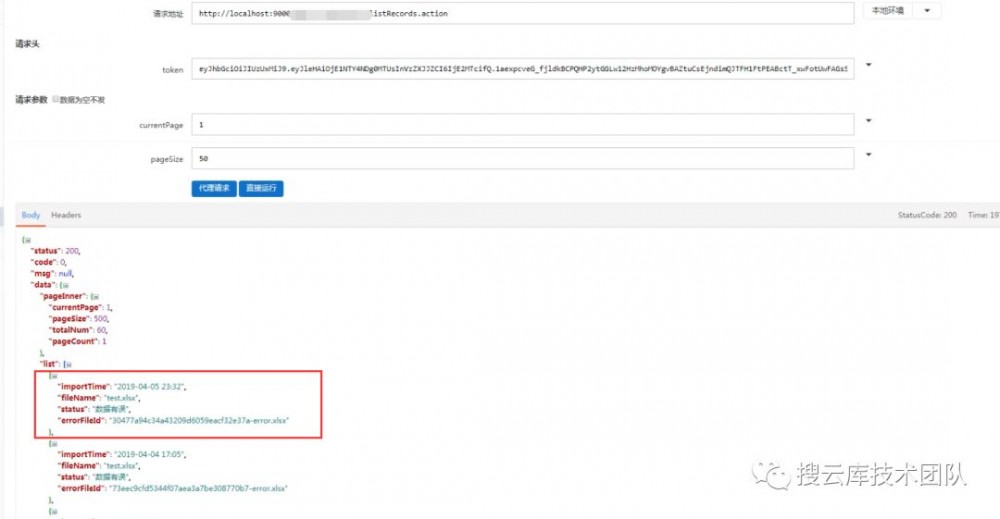Click the top-level "status": 200 line
The height and width of the screenshot is (519, 1000).
click(x=55, y=251)
